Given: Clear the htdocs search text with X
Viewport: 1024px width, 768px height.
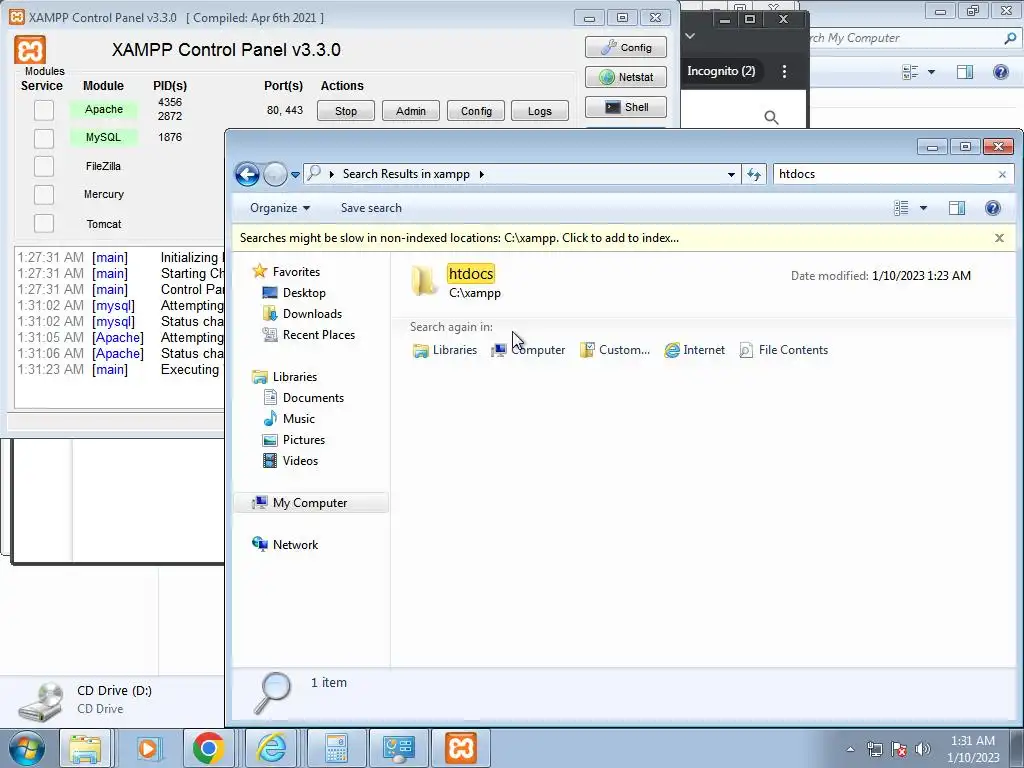Looking at the screenshot, I should (1002, 174).
